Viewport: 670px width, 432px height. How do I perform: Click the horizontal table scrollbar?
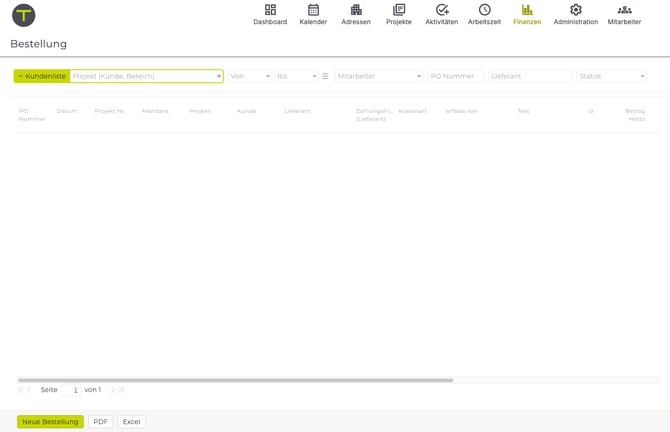point(235,380)
